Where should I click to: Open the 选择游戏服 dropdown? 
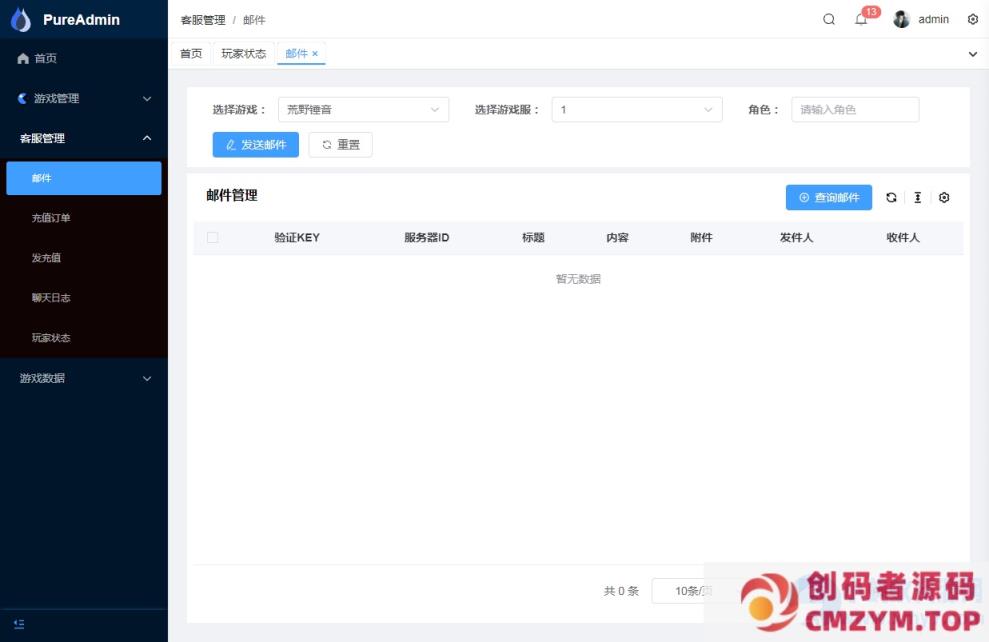[637, 110]
